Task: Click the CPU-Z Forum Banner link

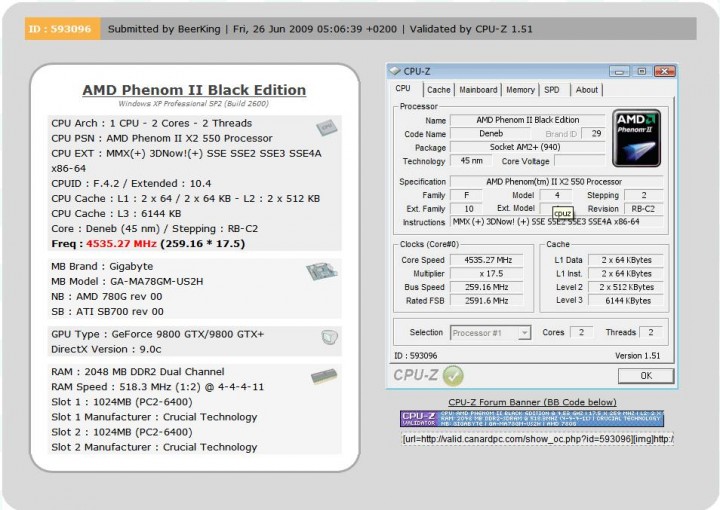Action: pos(532,402)
